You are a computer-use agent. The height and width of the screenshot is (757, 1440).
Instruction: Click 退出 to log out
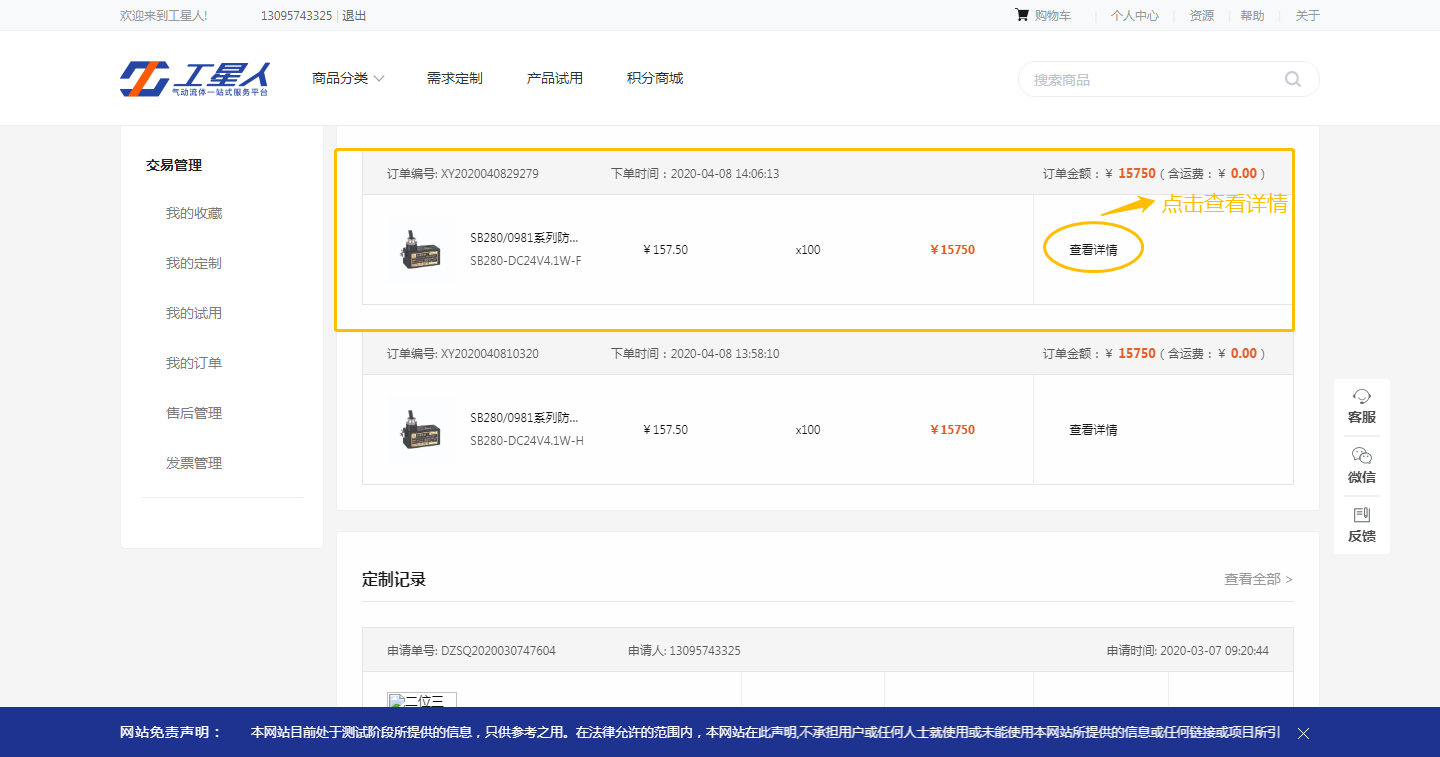click(354, 15)
